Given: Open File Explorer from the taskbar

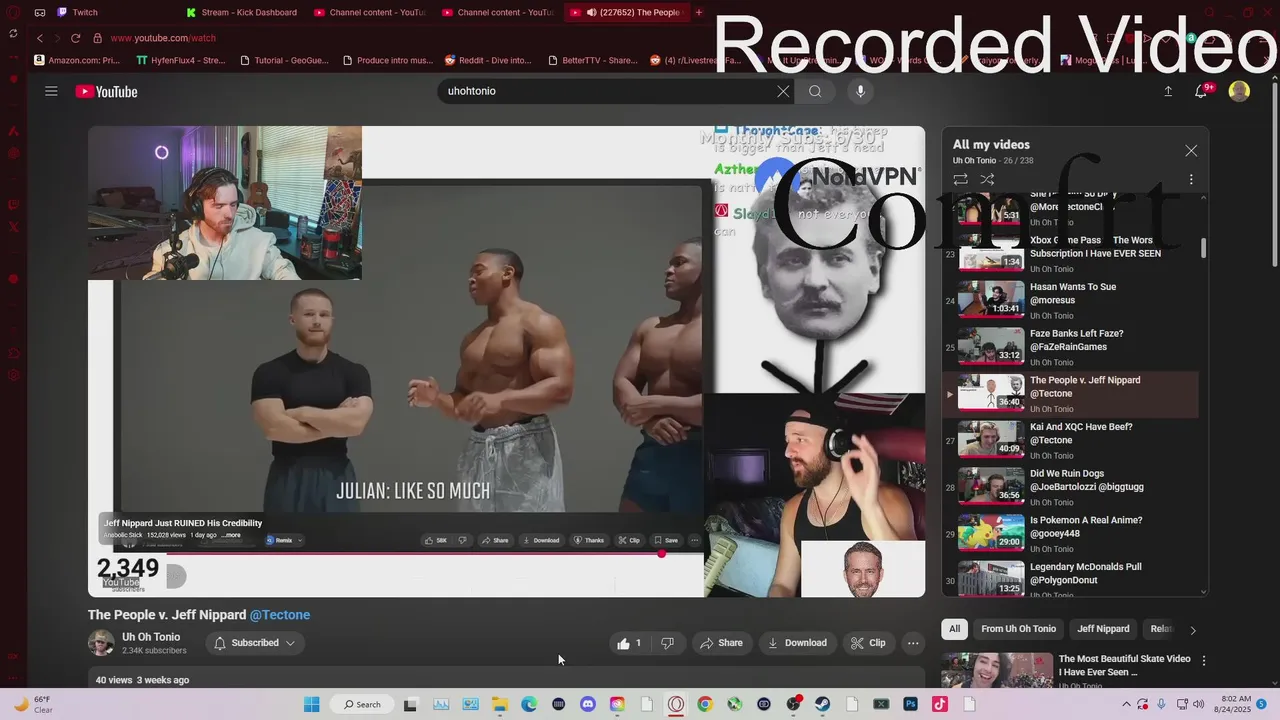Looking at the screenshot, I should pyautogui.click(x=499, y=704).
